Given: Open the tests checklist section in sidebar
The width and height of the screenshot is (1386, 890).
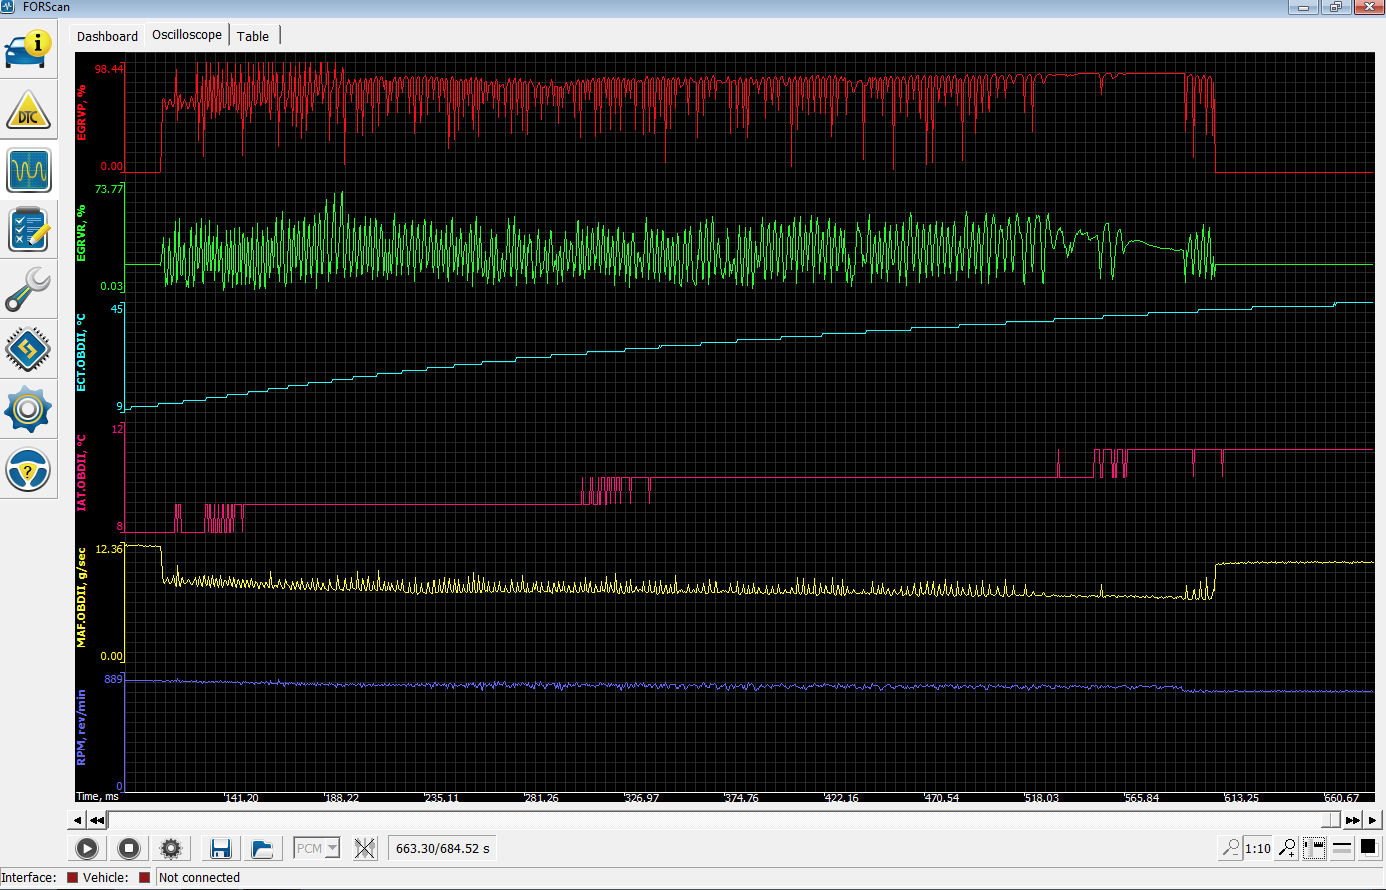Looking at the screenshot, I should [x=28, y=230].
